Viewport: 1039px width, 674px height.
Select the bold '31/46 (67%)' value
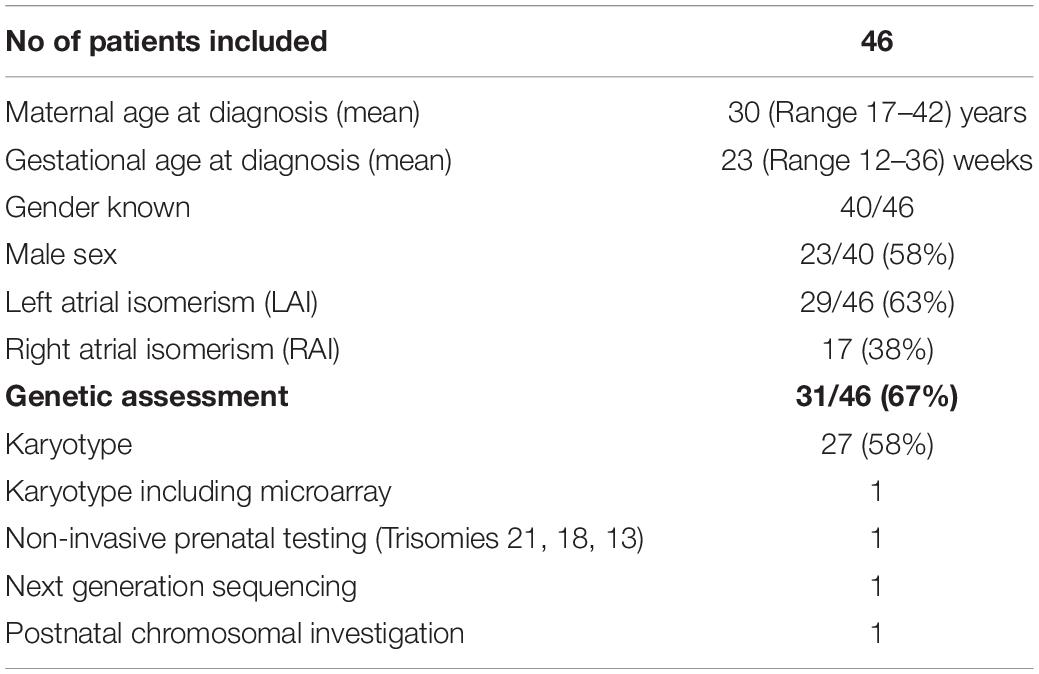click(877, 396)
